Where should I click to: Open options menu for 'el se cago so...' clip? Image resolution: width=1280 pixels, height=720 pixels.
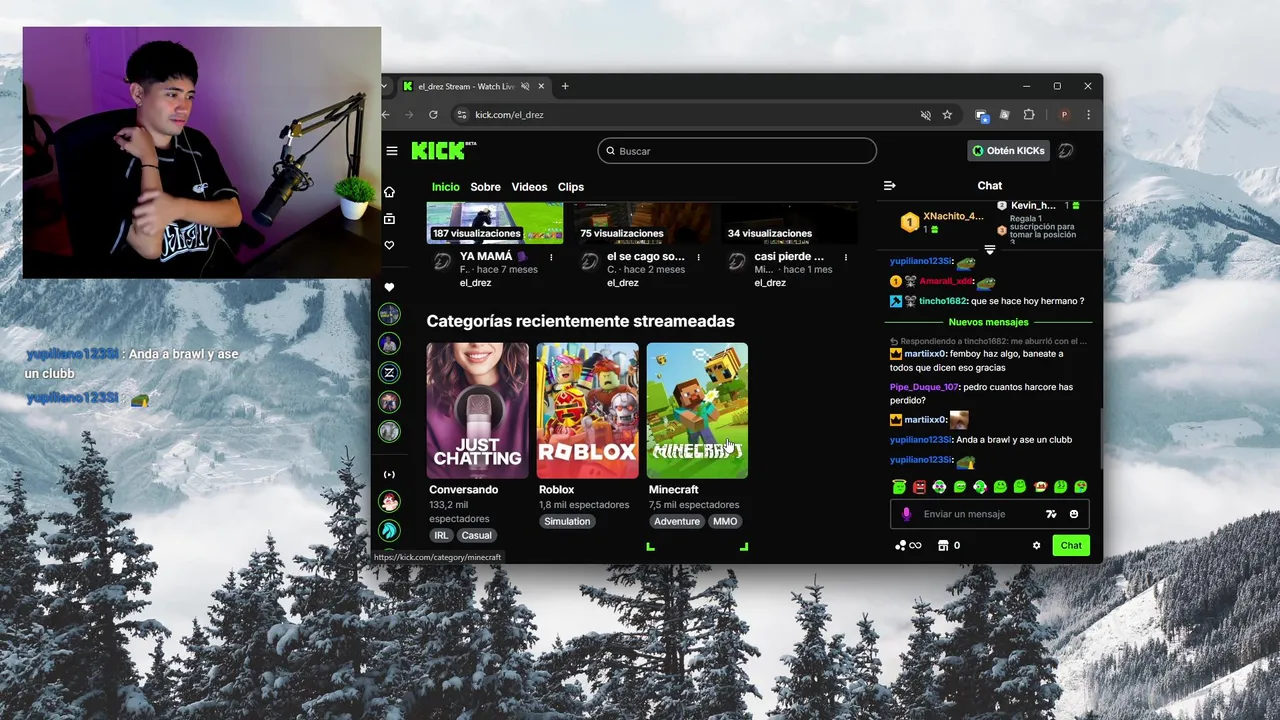point(698,257)
